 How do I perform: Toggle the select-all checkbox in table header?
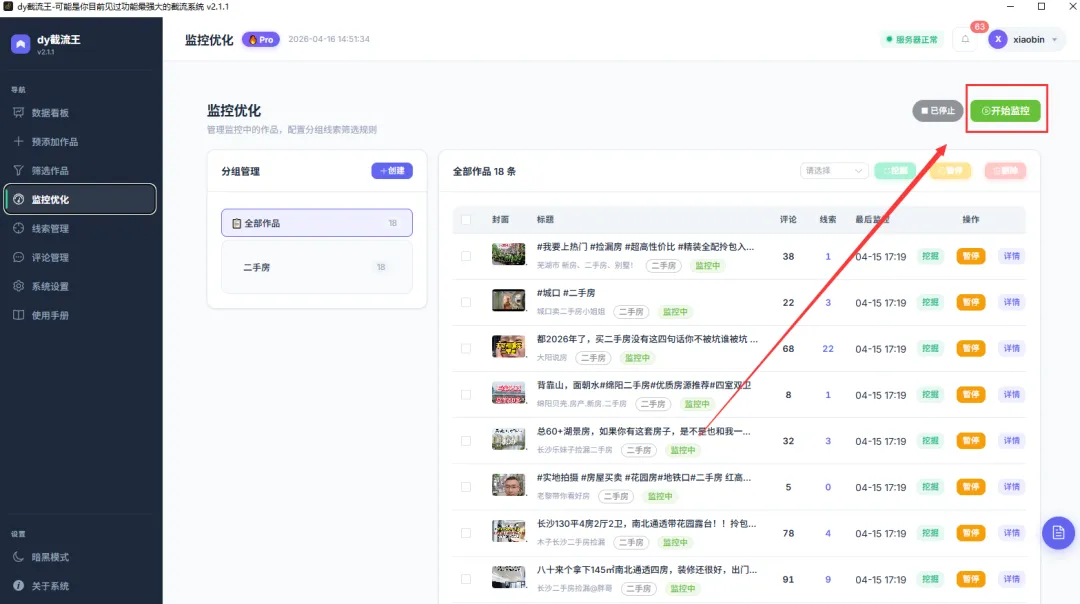(465, 219)
